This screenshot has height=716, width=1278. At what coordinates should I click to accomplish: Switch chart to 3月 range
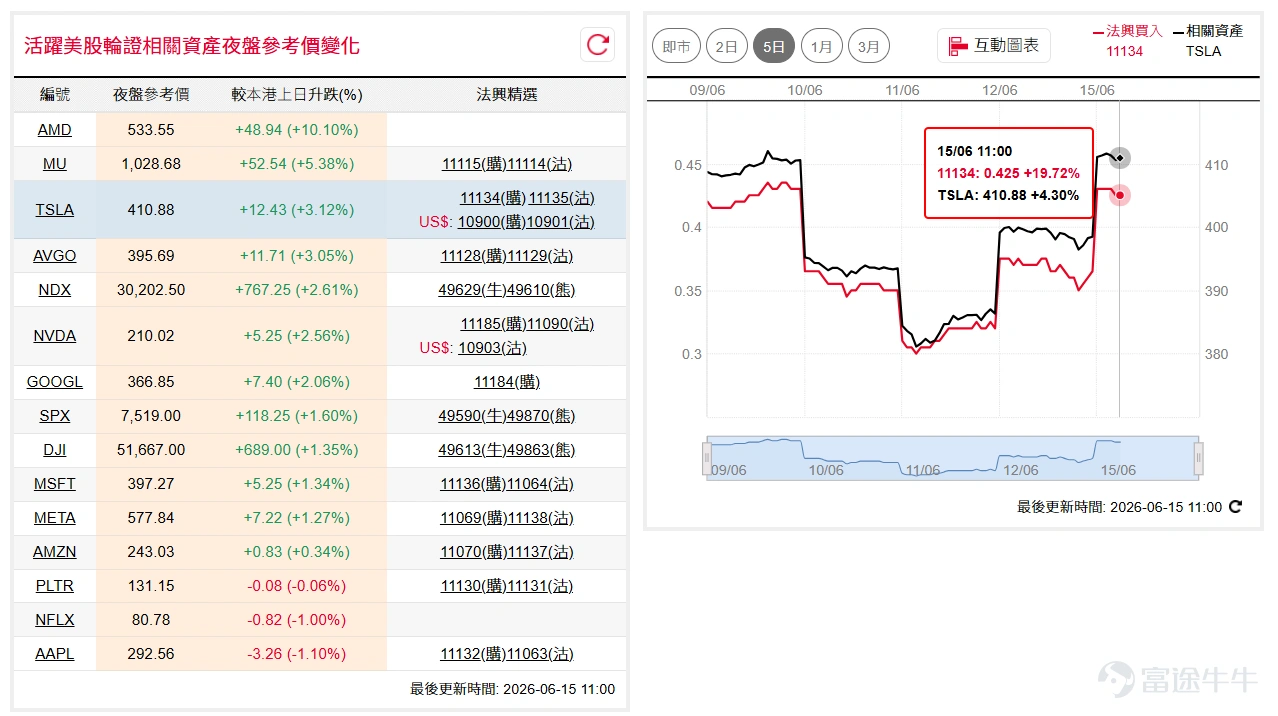point(869,46)
